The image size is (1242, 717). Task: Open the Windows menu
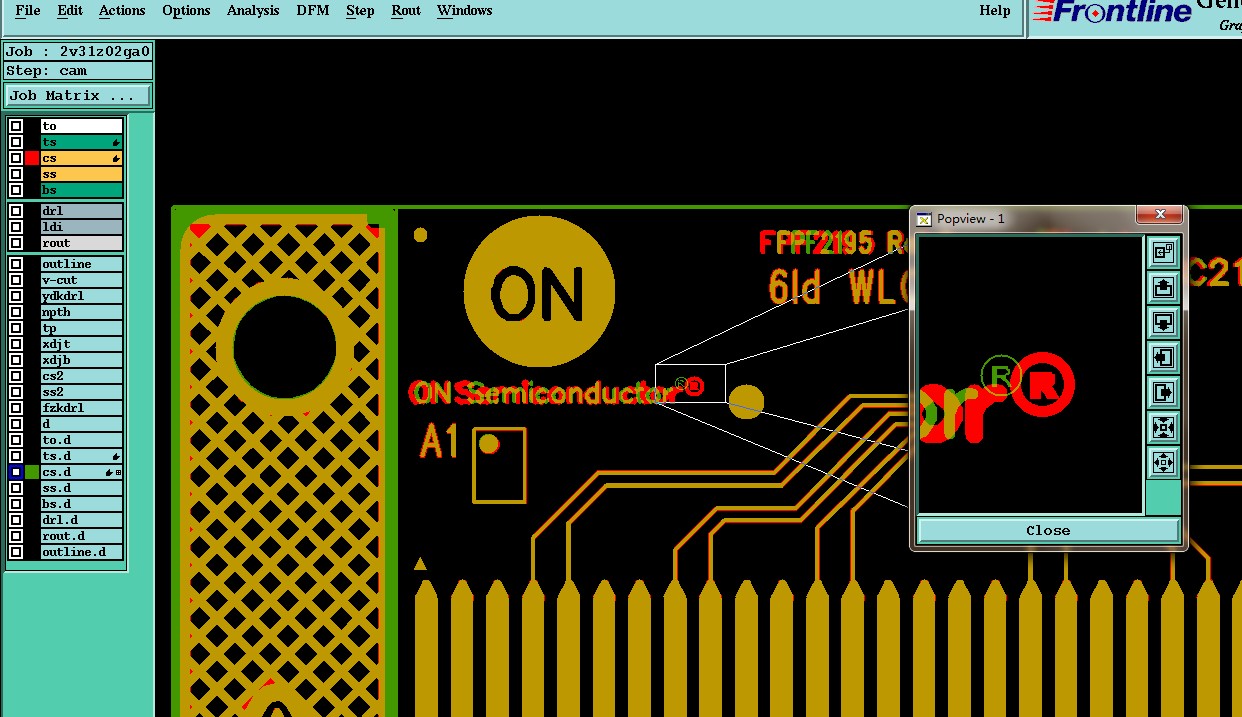(465, 11)
